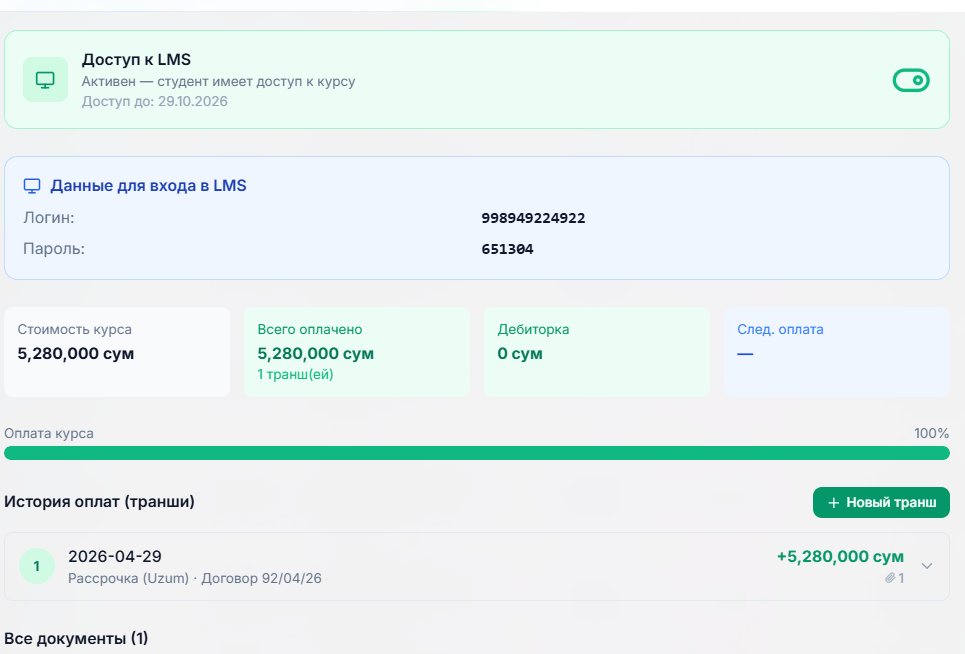Click the monitor icon in LMS access card

click(x=46, y=79)
